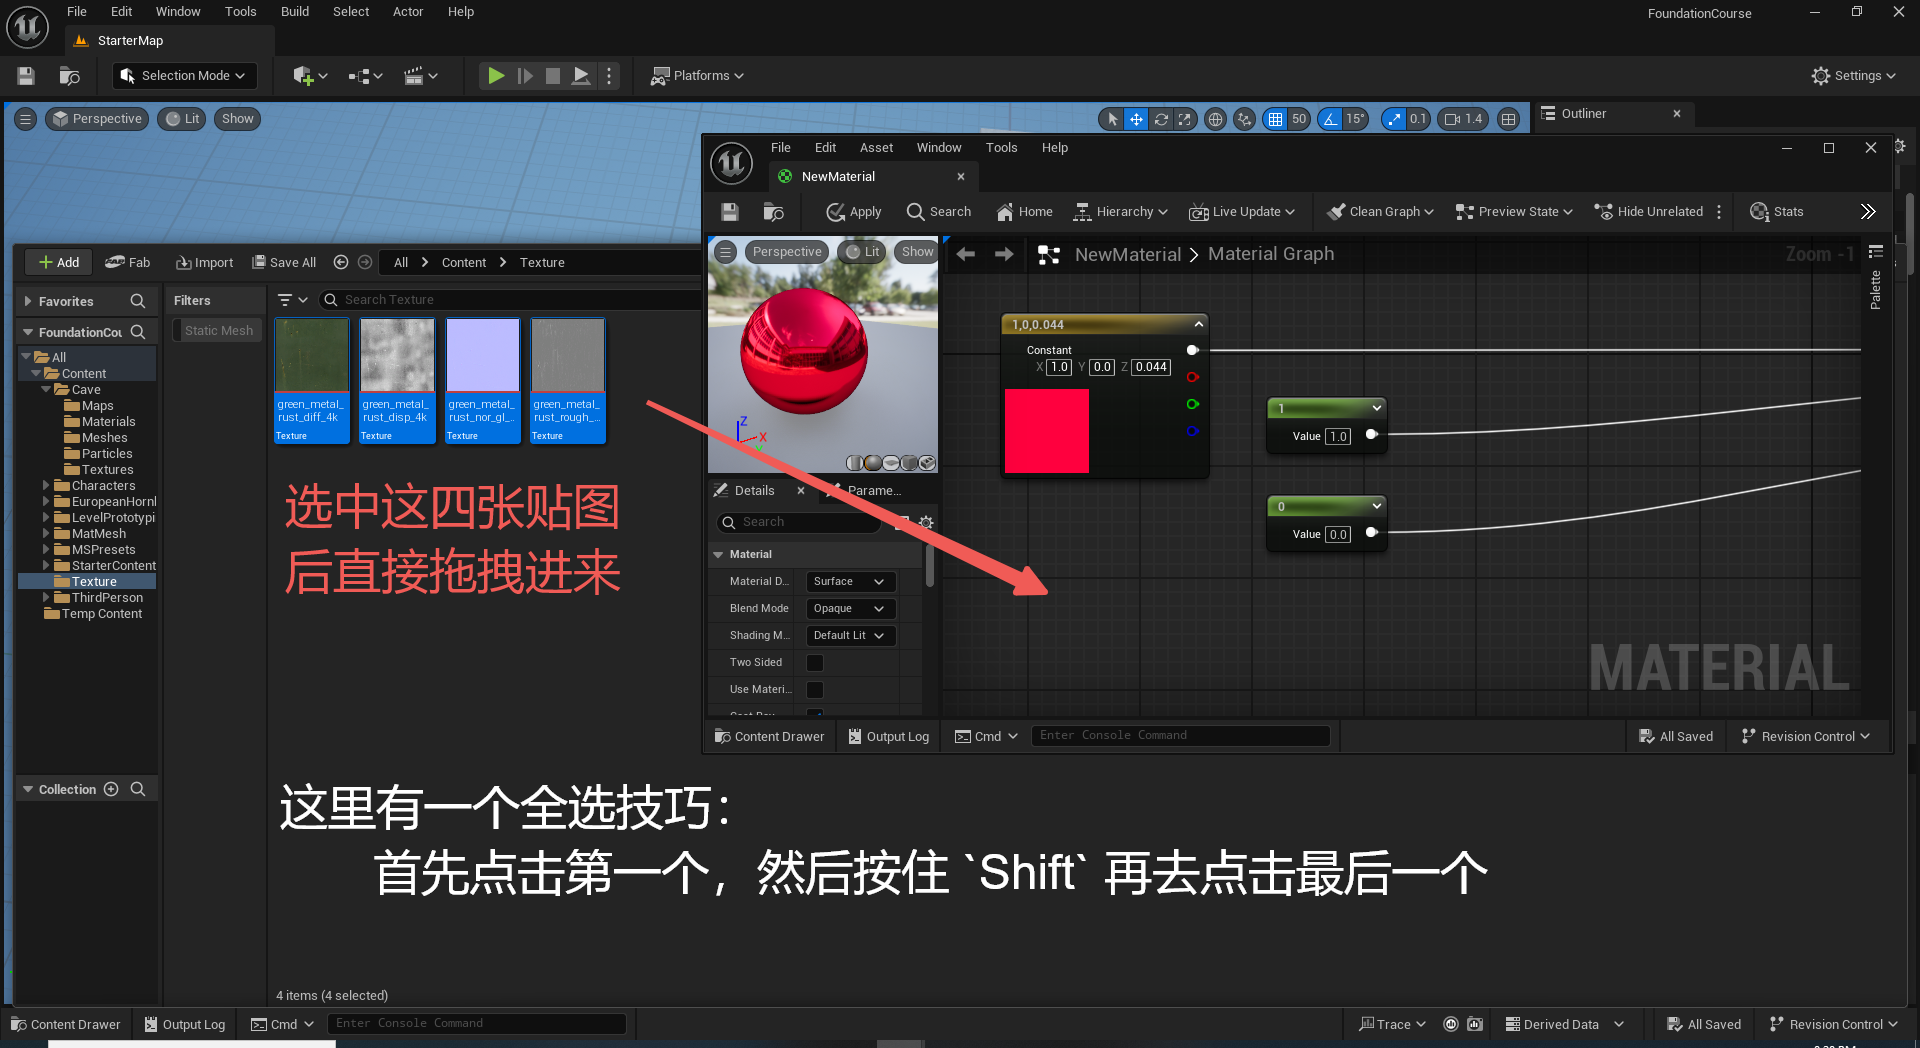Collapse the scalar node labeled 1
The width and height of the screenshot is (1920, 1048).
click(1376, 408)
